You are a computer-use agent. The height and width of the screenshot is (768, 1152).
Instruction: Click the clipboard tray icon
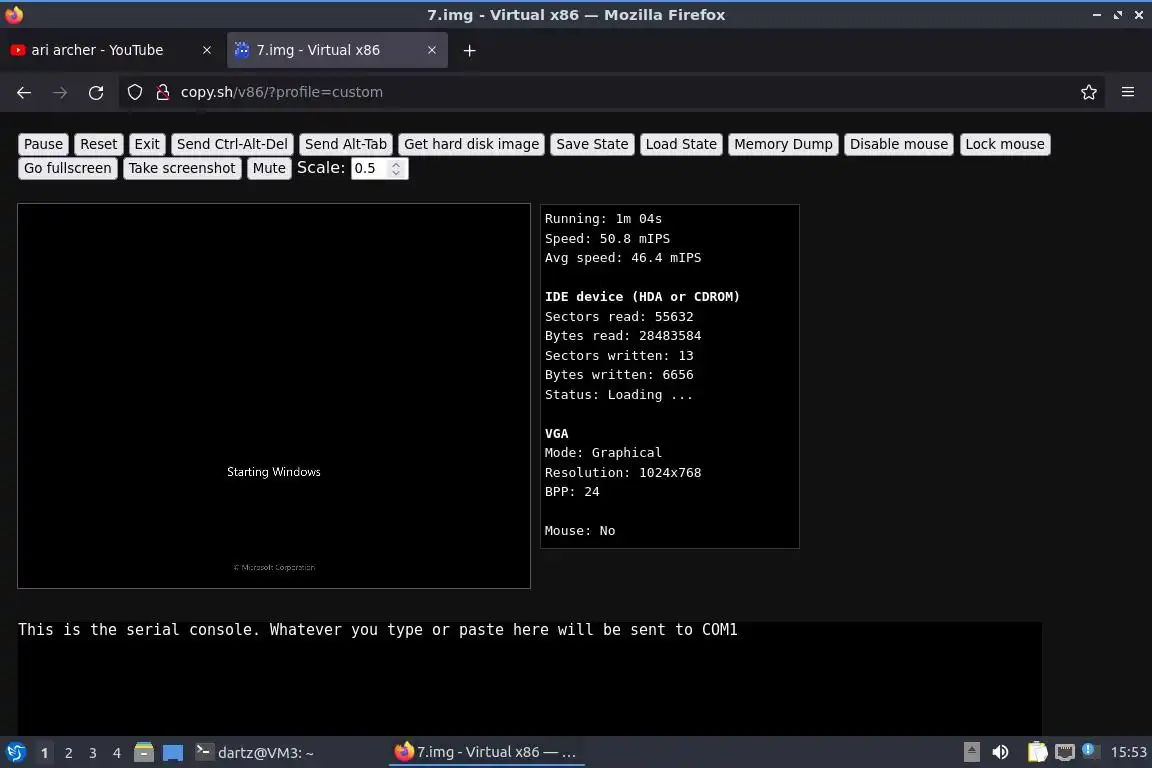pyautogui.click(x=1037, y=752)
